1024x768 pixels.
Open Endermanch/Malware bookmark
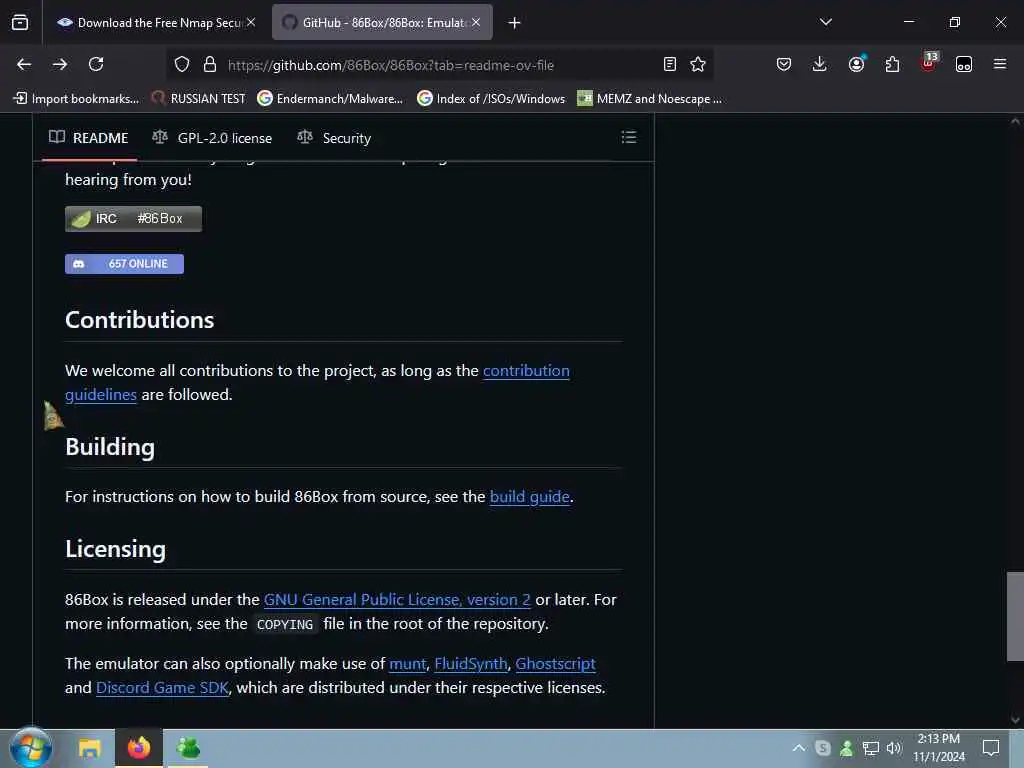tap(330, 99)
